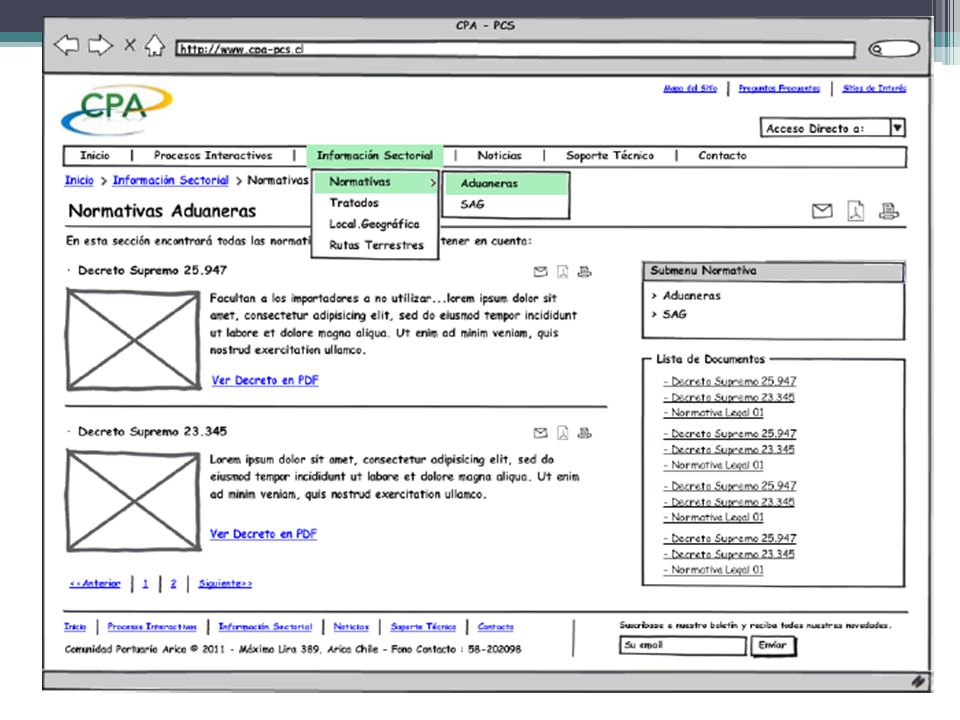Click the image placeholder for Decreto Supremo 23.345
The width and height of the screenshot is (960, 720).
pos(133,501)
